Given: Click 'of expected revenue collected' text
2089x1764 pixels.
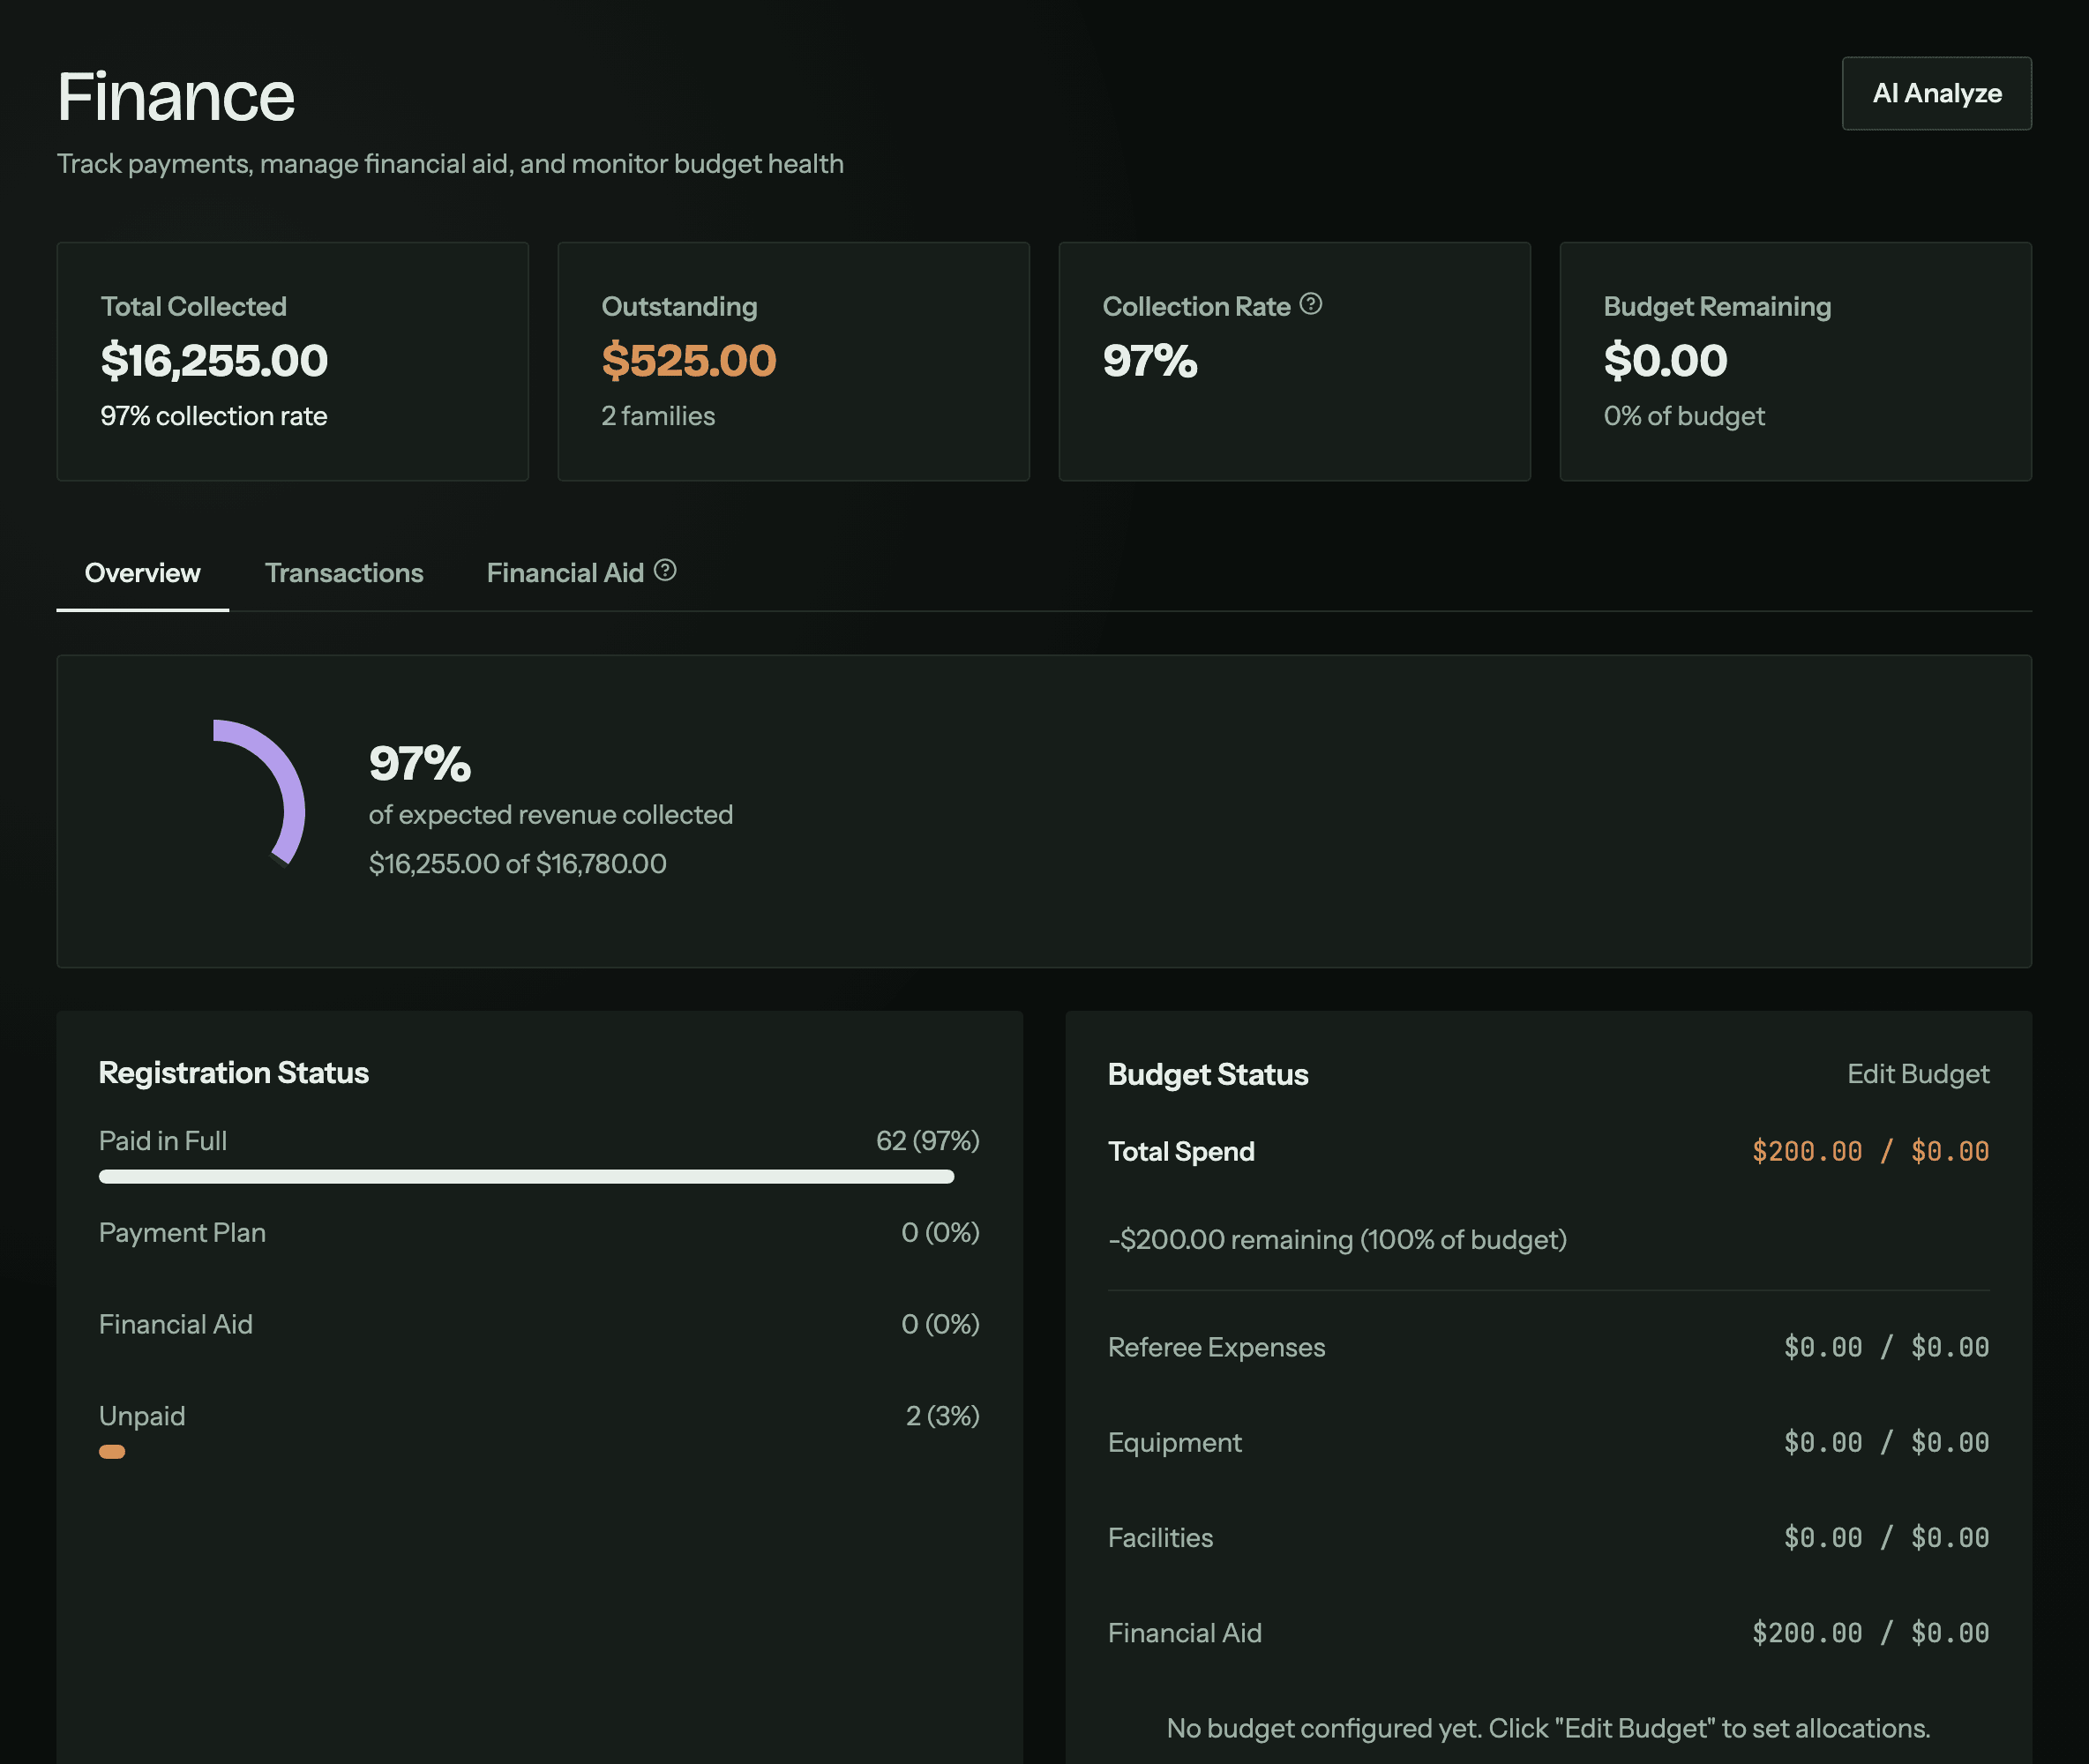Looking at the screenshot, I should [551, 815].
